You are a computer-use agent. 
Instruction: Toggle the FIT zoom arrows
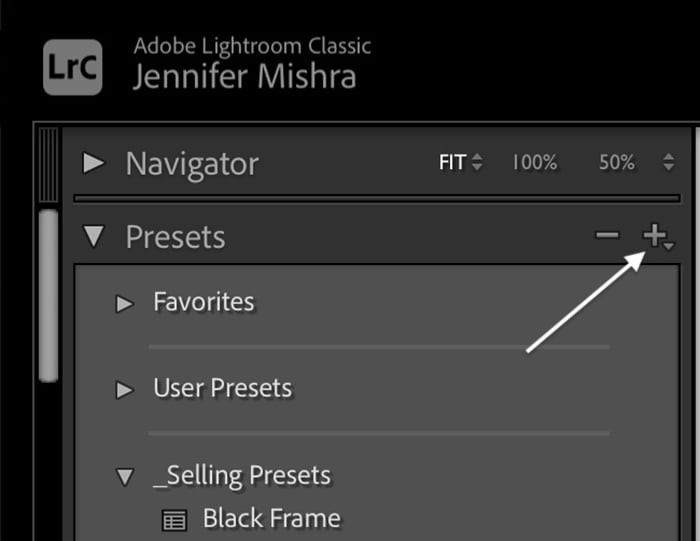[x=477, y=163]
